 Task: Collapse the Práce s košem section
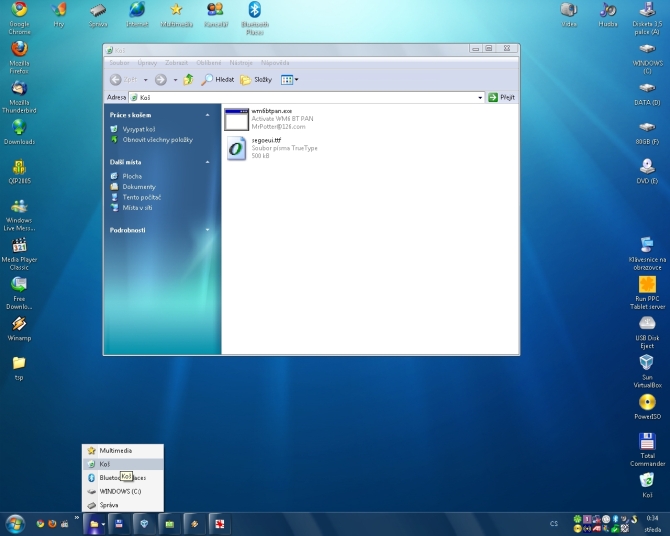(x=208, y=115)
